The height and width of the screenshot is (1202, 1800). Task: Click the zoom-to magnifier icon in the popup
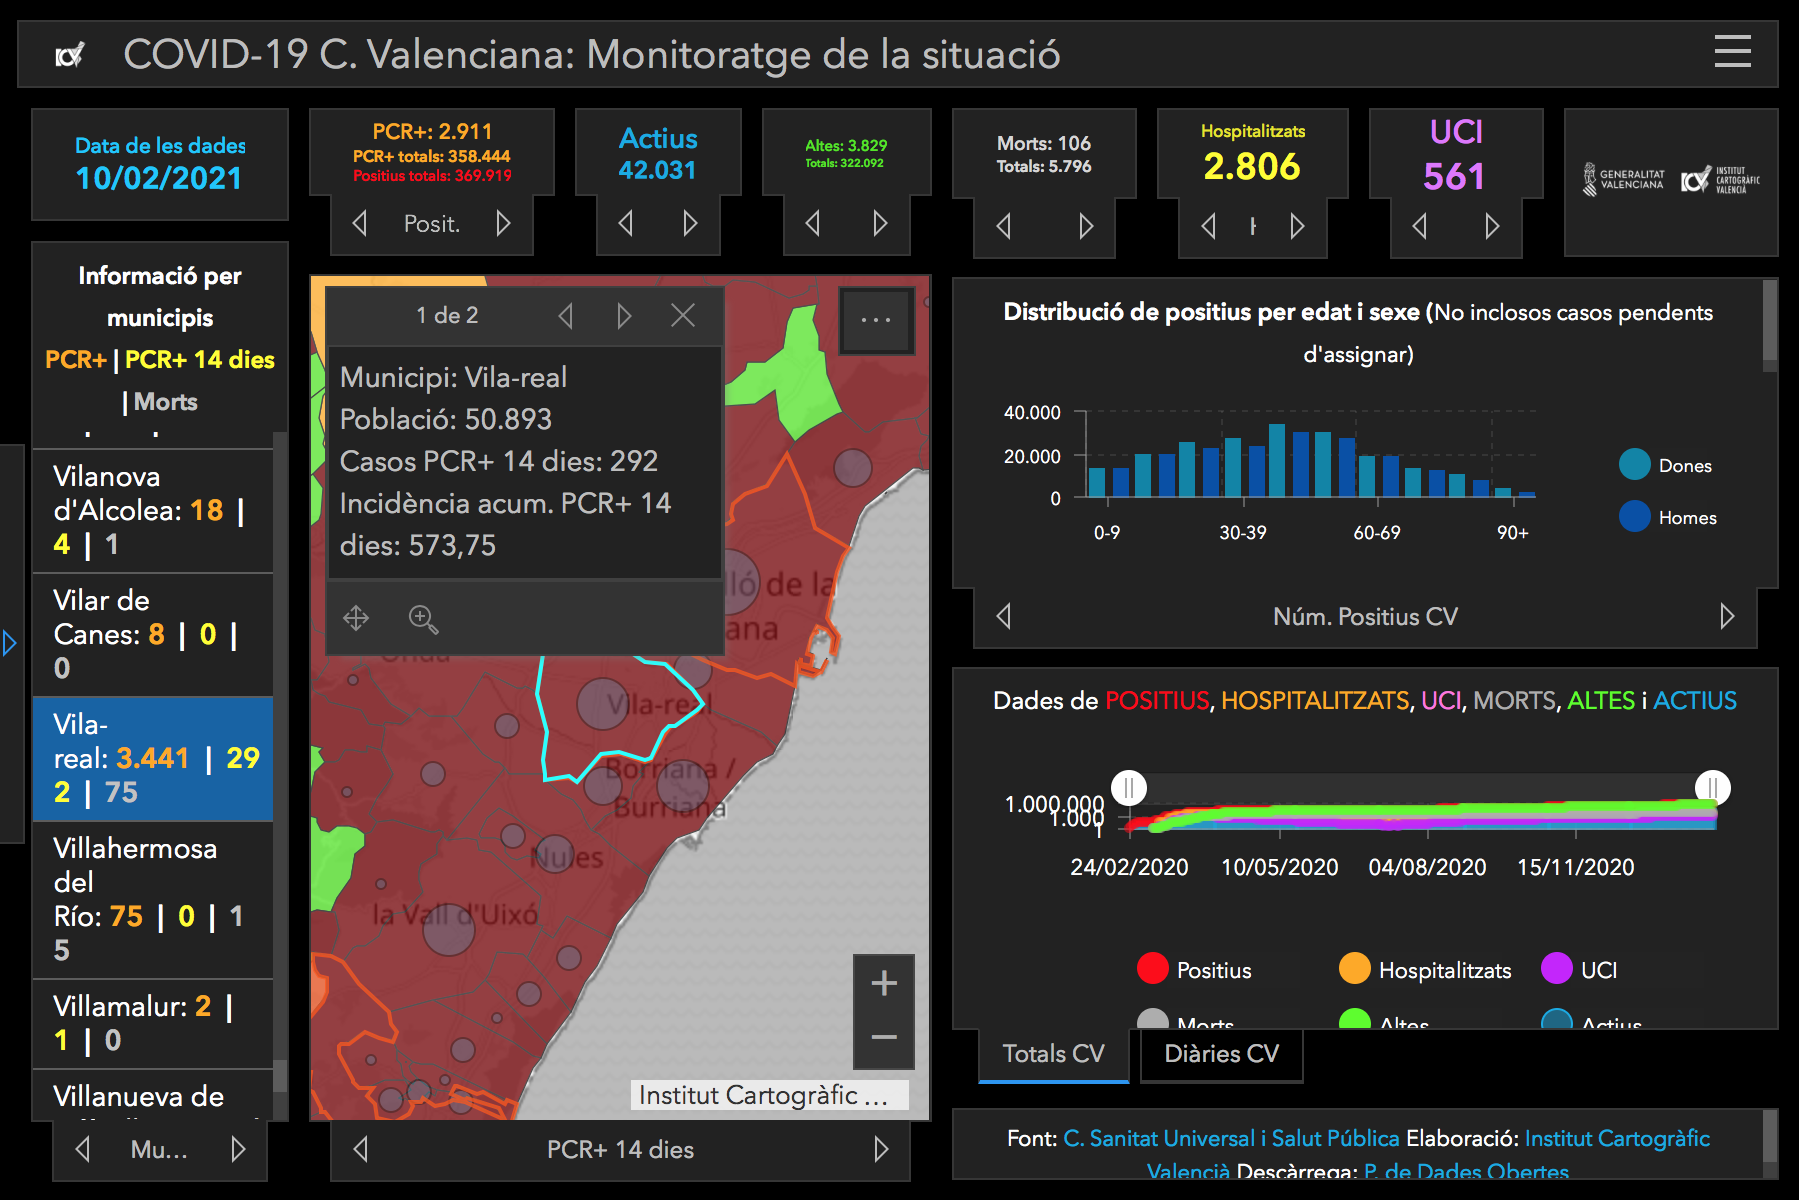[x=423, y=619]
